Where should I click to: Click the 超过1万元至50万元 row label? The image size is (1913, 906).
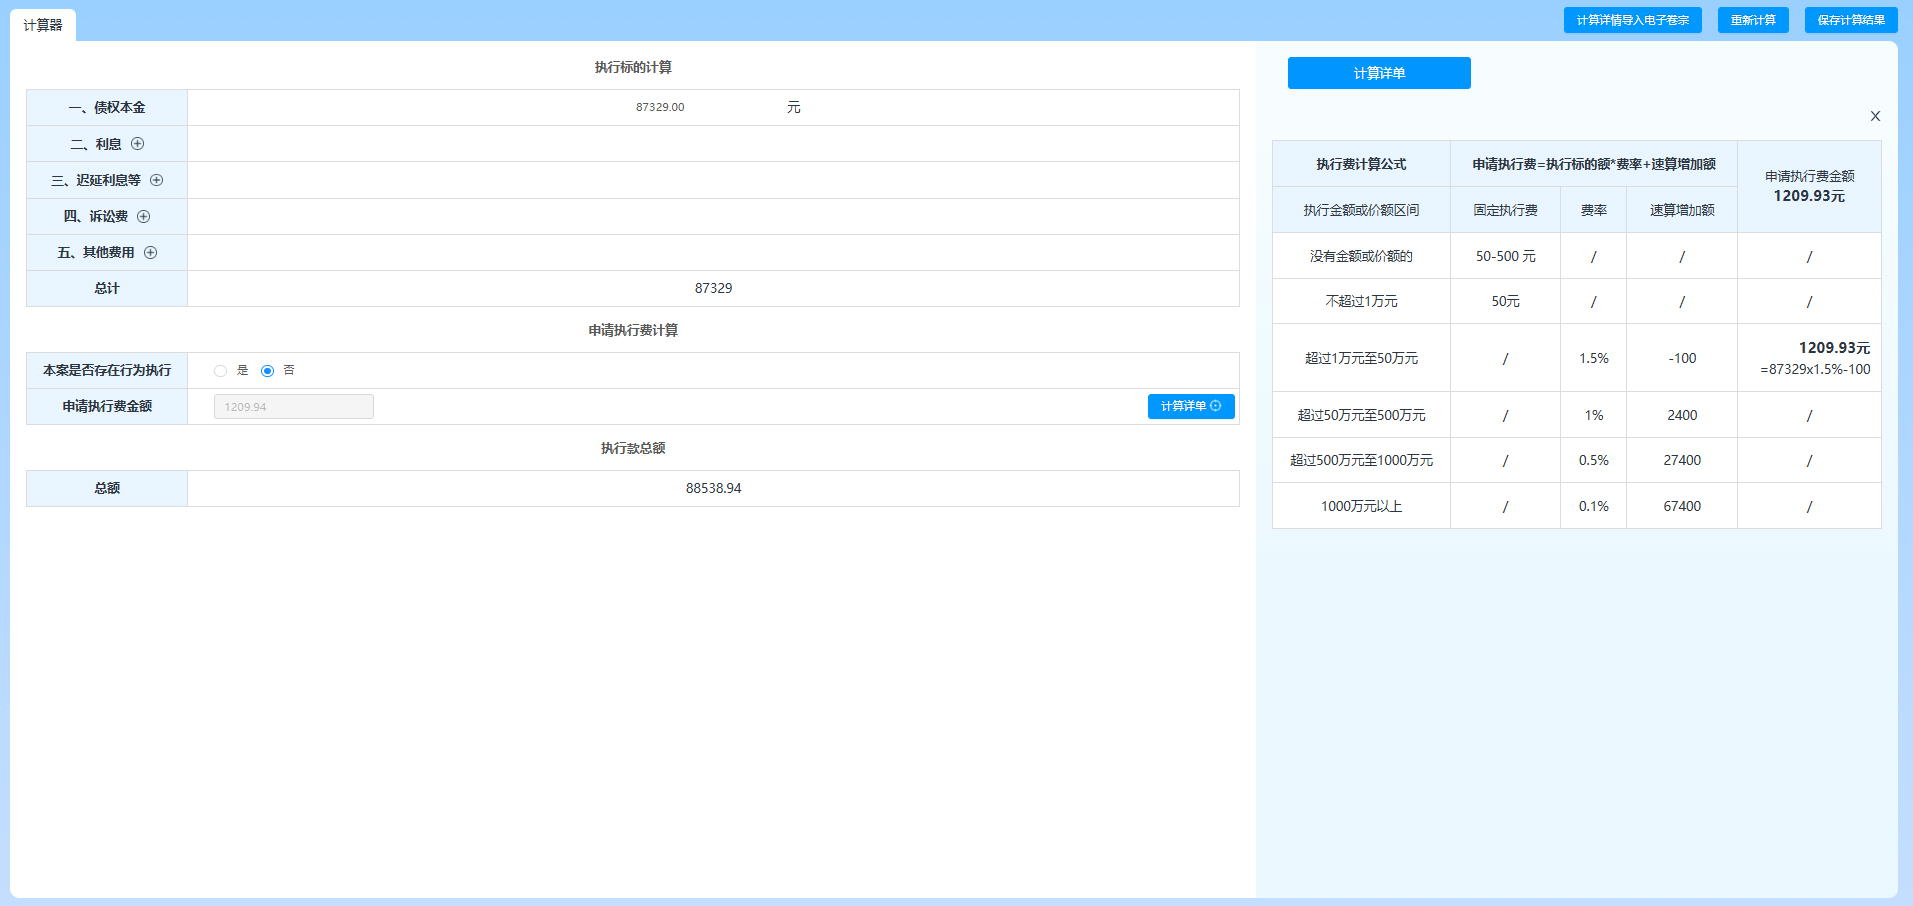tap(1361, 358)
